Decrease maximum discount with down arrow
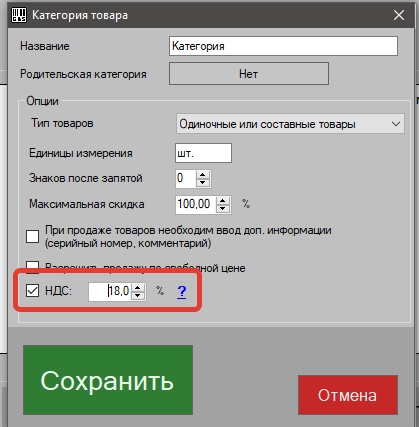This screenshot has width=419, height=427. click(x=223, y=209)
